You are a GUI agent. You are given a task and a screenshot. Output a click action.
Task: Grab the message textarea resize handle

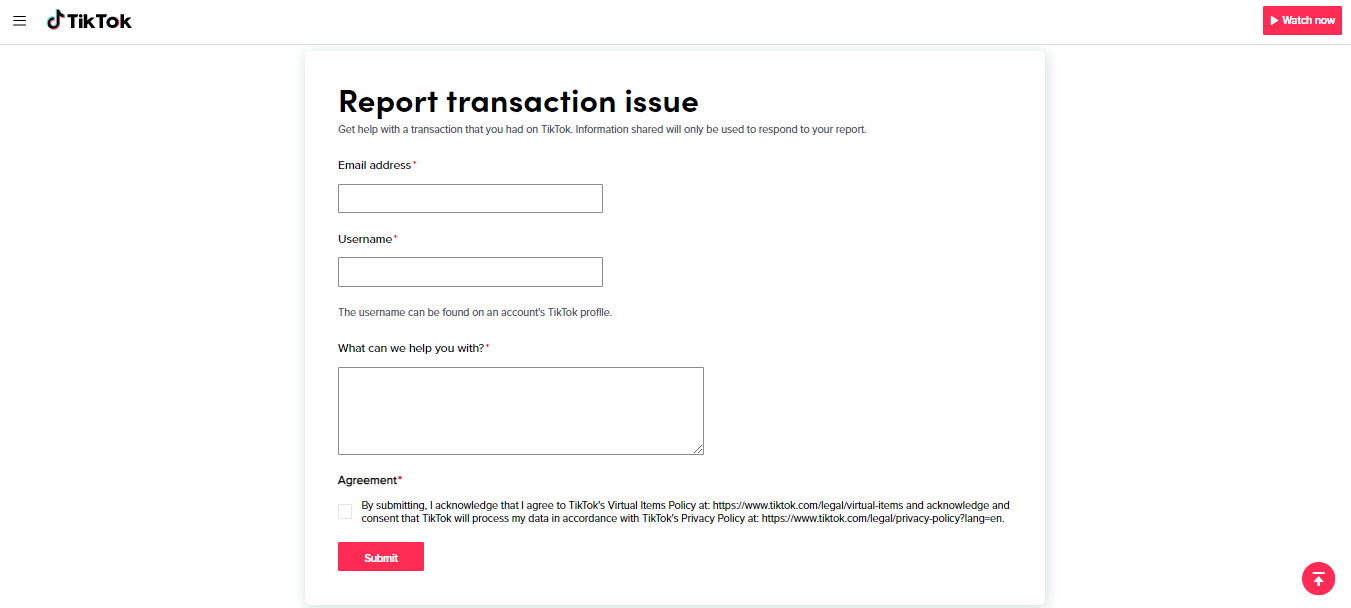pyautogui.click(x=698, y=449)
